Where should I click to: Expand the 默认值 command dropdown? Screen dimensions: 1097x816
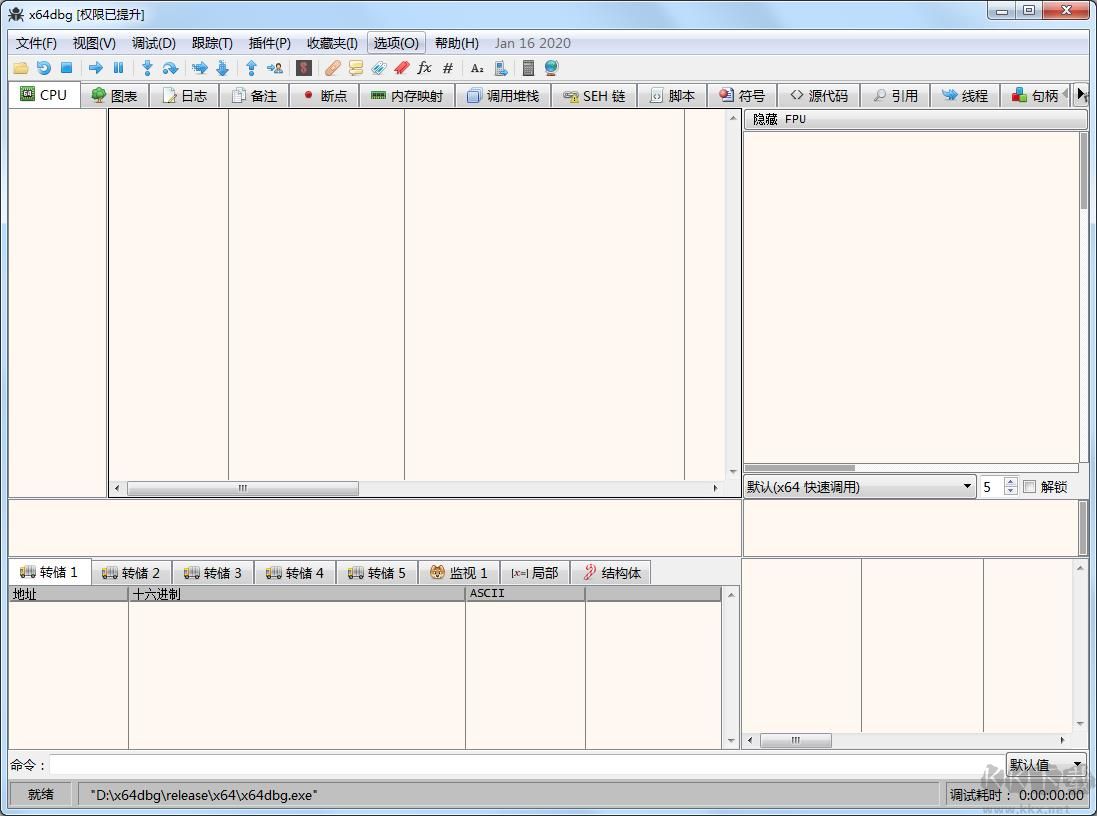(x=1045, y=765)
